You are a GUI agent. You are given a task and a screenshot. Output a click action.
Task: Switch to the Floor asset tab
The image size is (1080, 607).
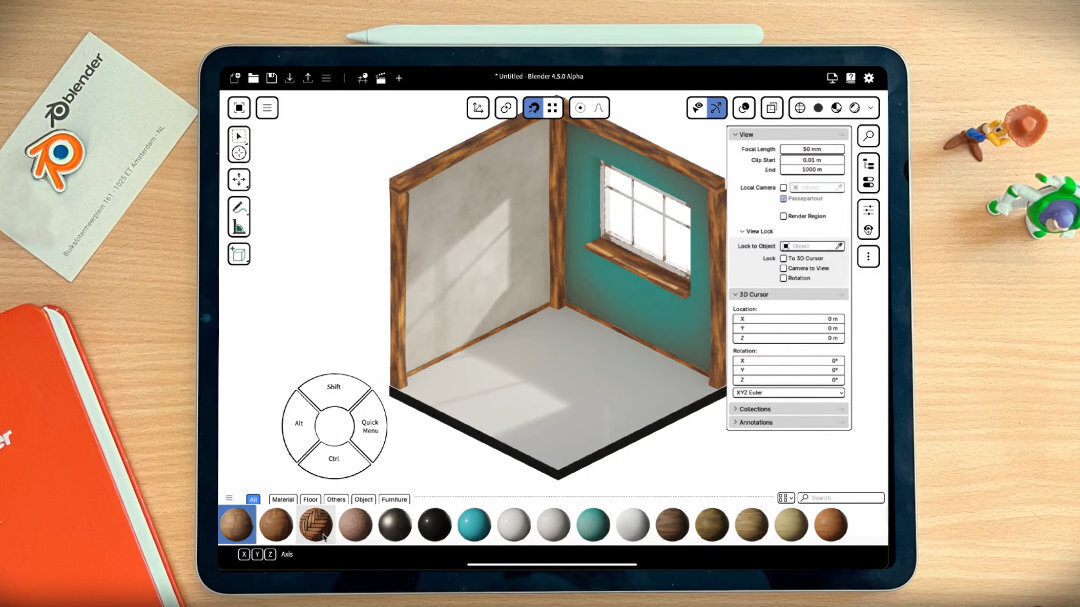tap(311, 499)
